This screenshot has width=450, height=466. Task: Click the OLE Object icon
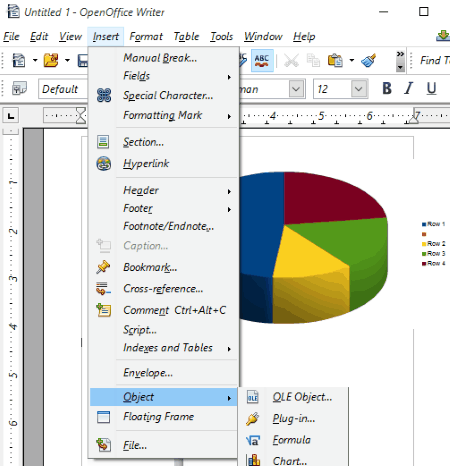252,397
